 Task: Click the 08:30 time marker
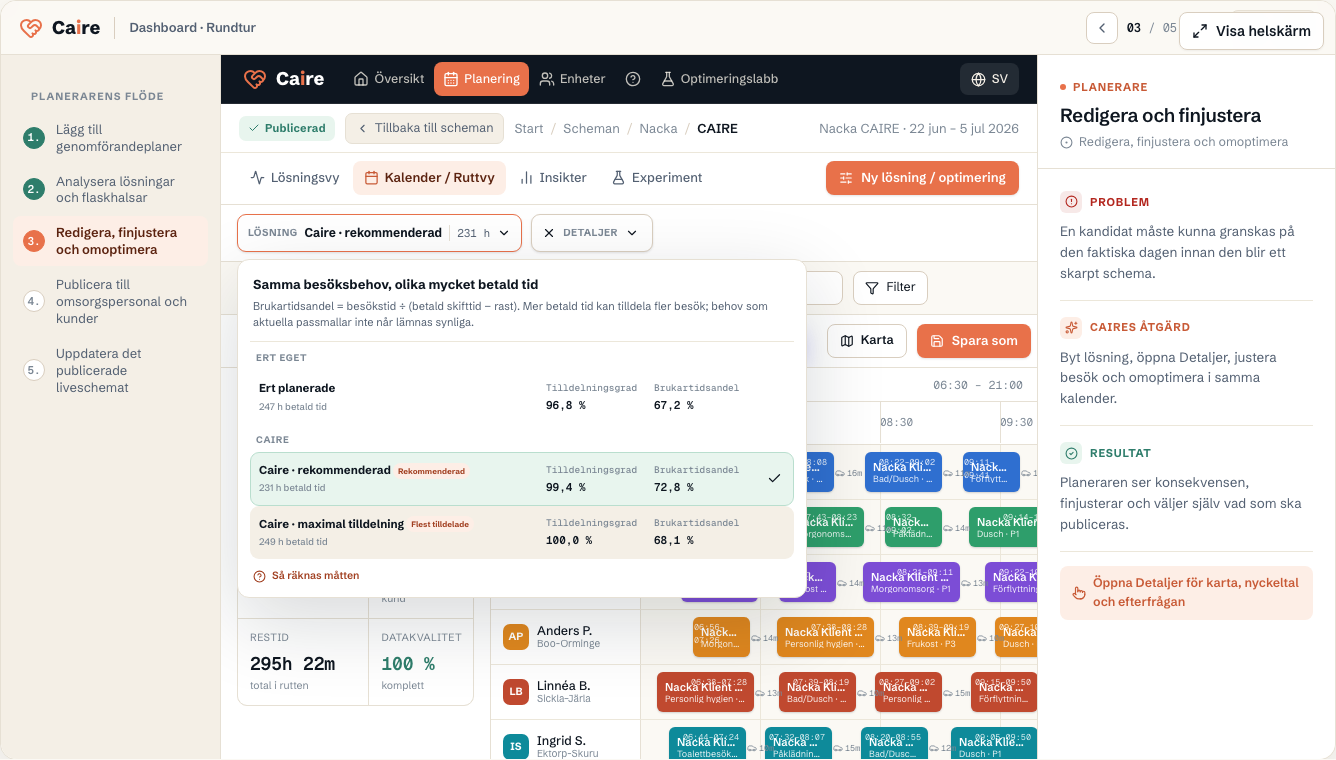896,422
